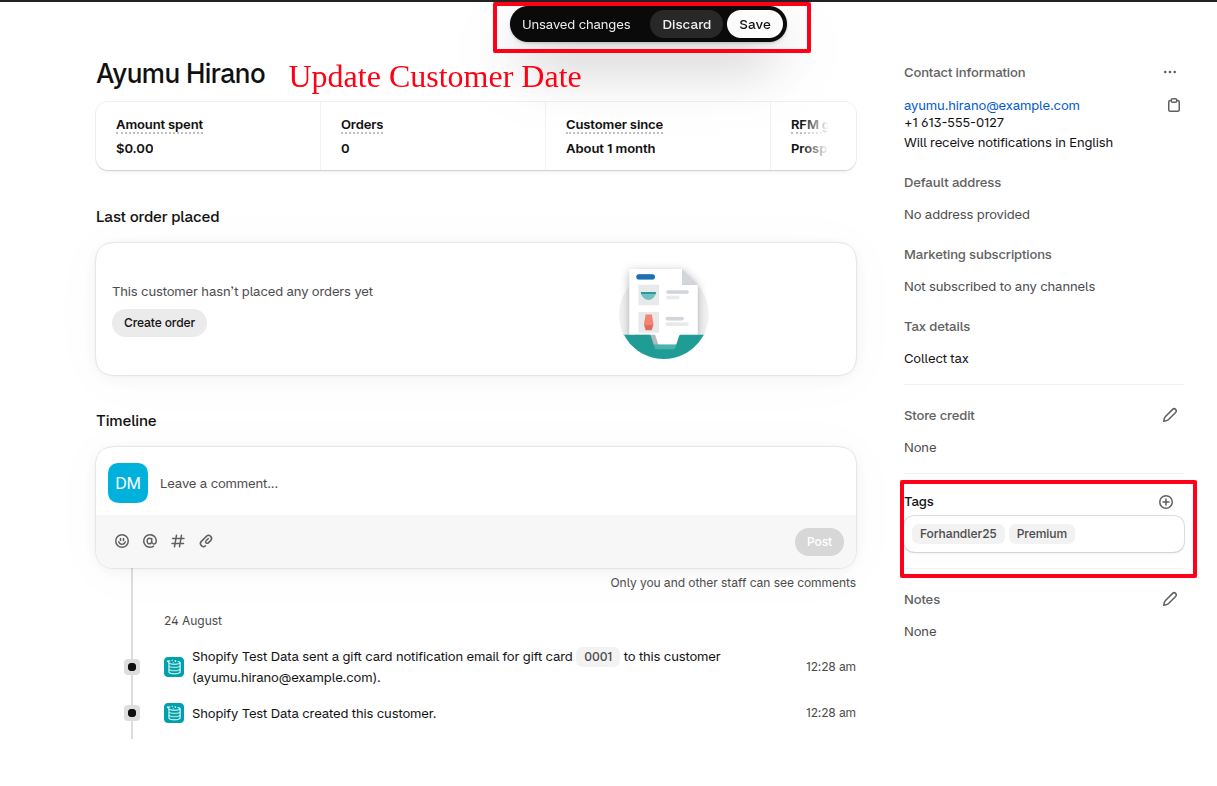Edit Notes using the pencil icon
Viewport: 1217px width, 786px height.
click(x=1170, y=599)
